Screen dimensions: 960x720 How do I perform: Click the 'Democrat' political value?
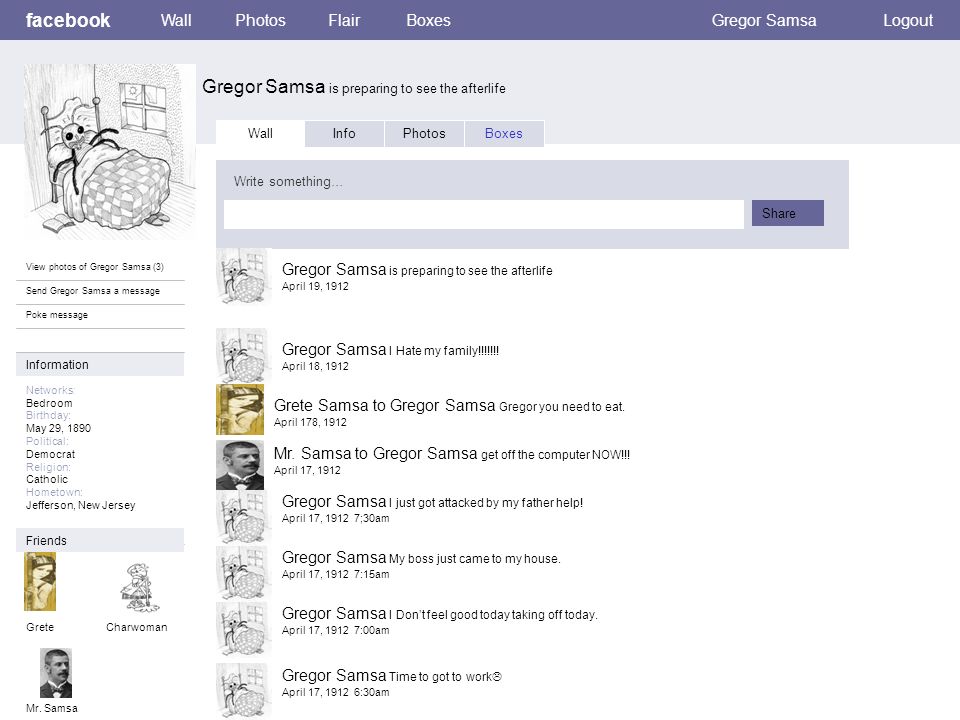(x=50, y=454)
